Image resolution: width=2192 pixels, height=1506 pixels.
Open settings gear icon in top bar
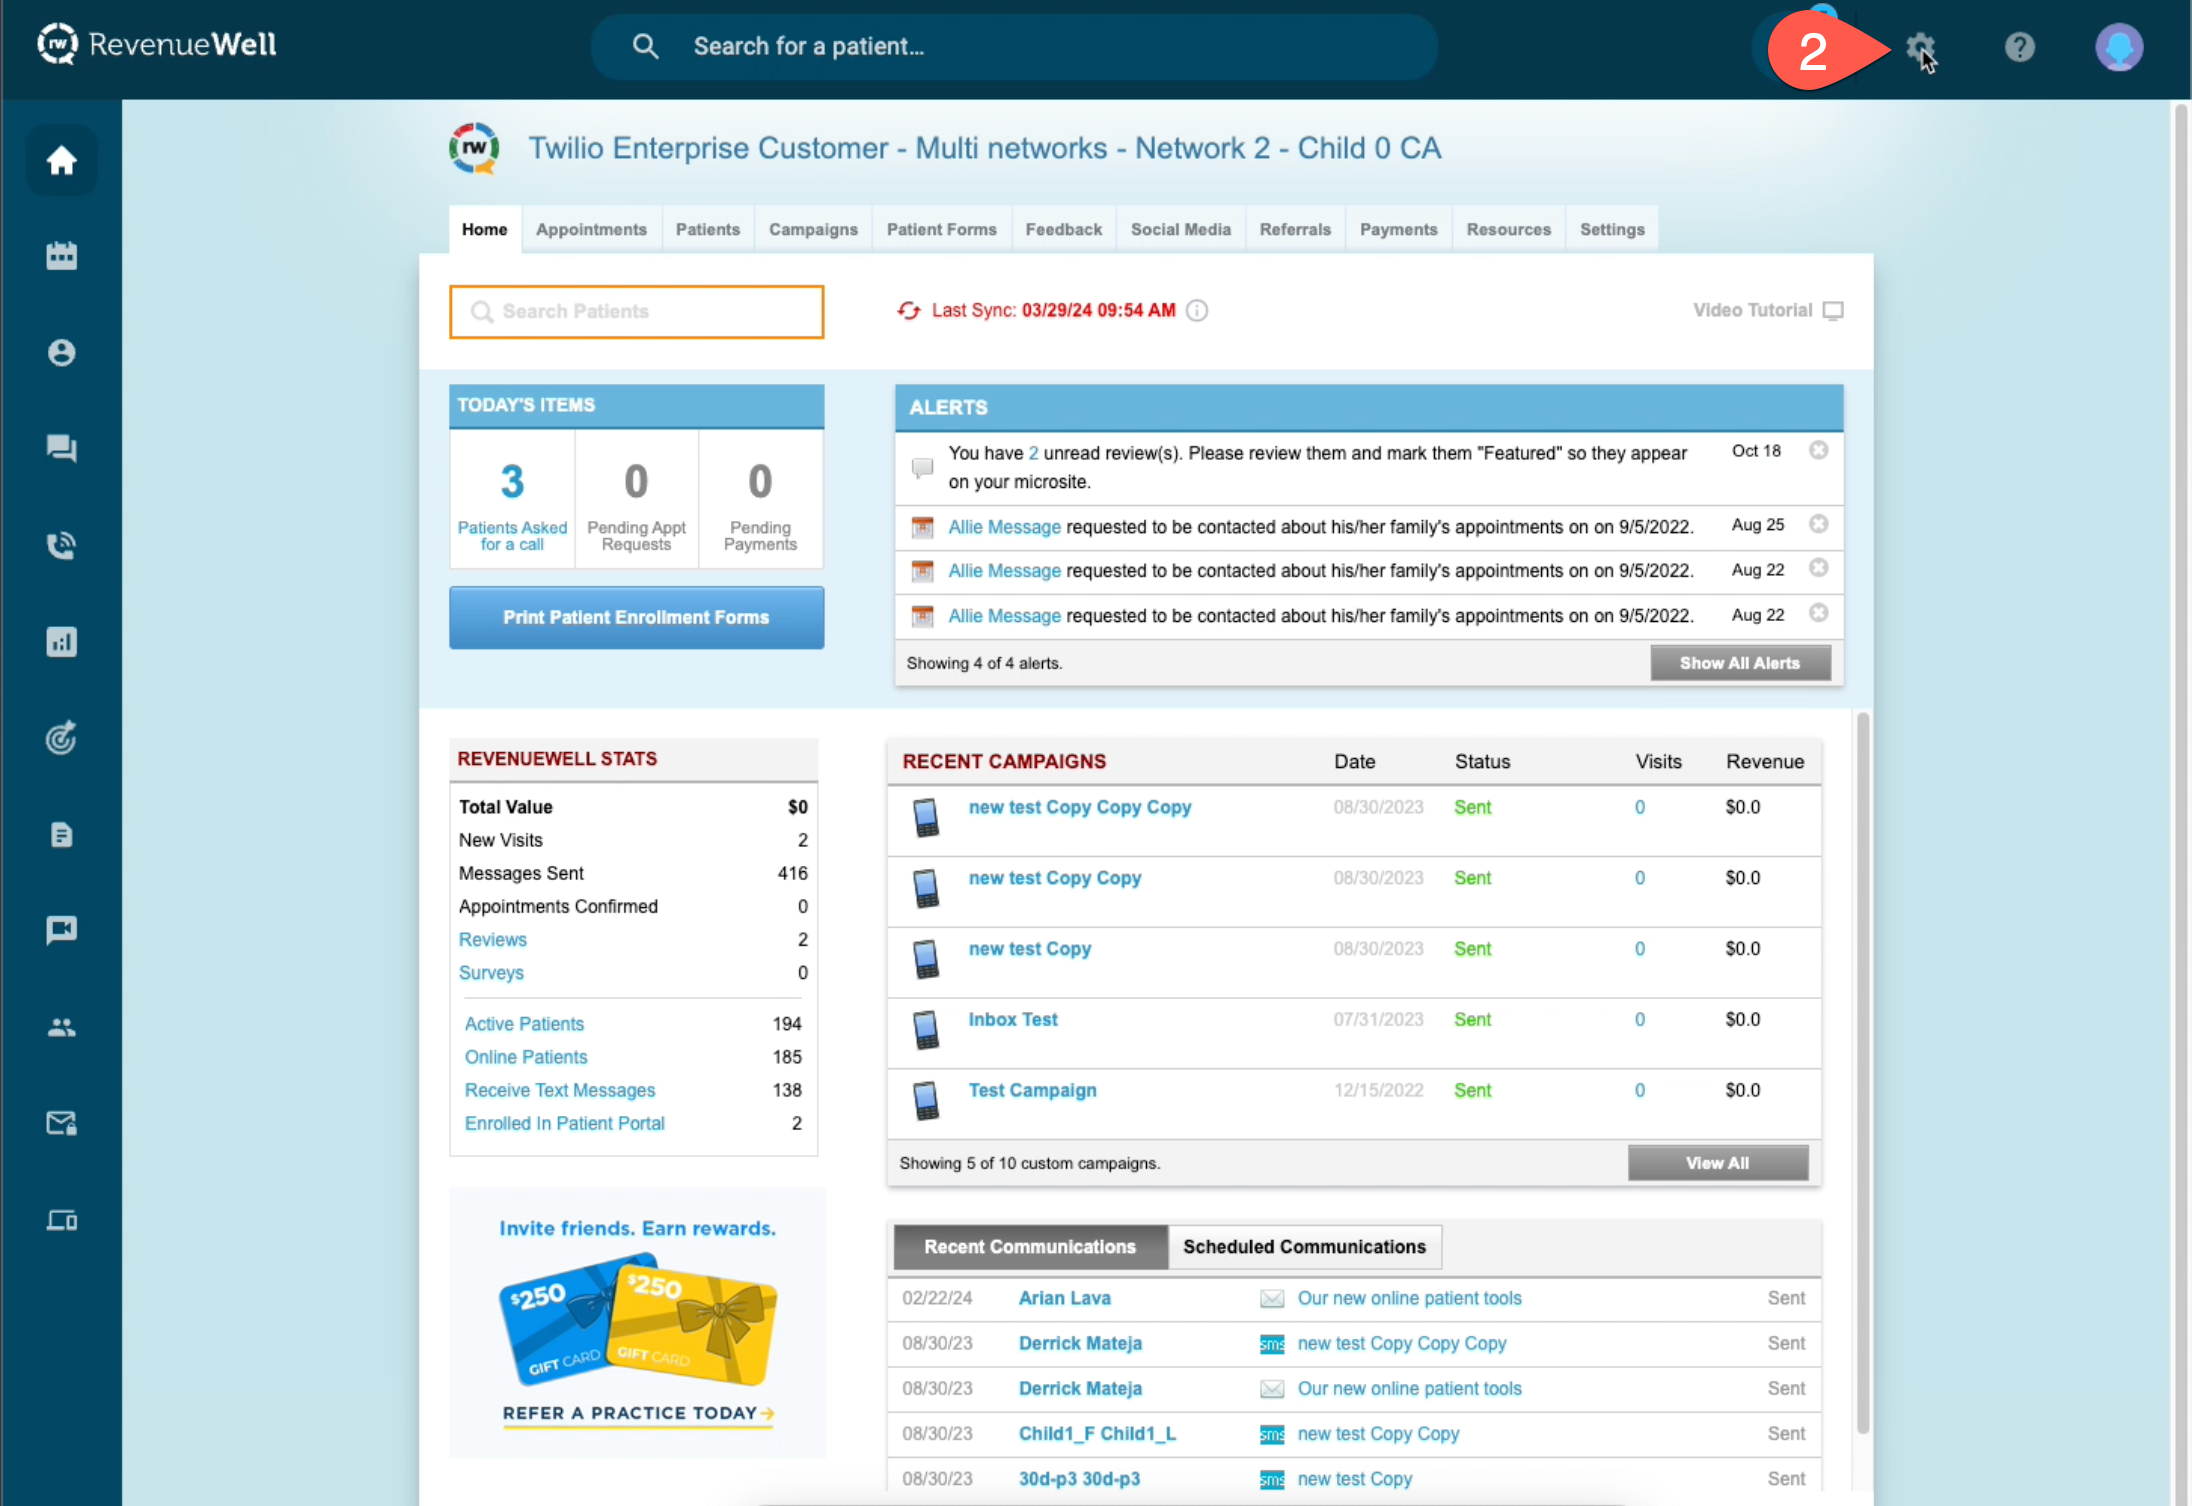tap(1919, 47)
